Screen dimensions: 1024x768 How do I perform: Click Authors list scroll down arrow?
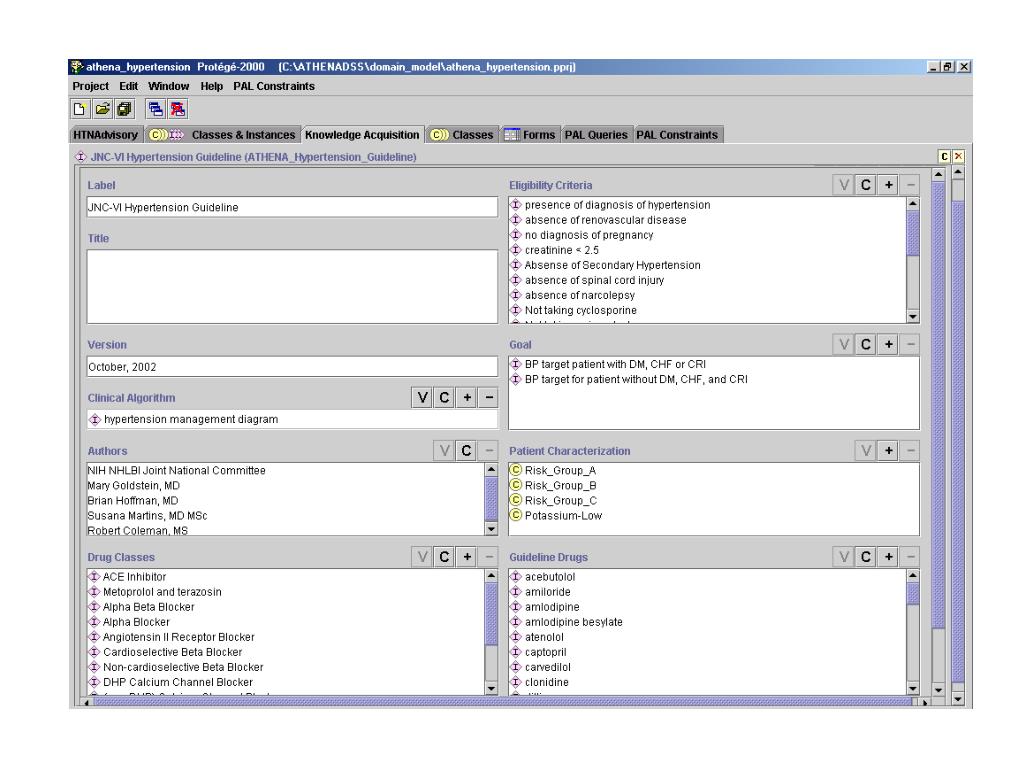click(x=491, y=529)
